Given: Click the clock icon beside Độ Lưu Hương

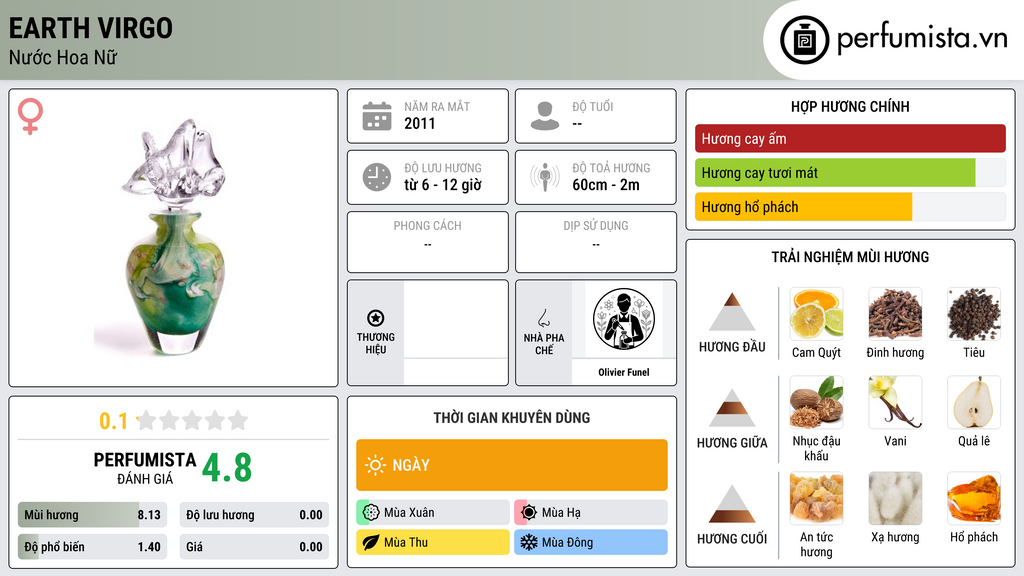Looking at the screenshot, I should [377, 177].
